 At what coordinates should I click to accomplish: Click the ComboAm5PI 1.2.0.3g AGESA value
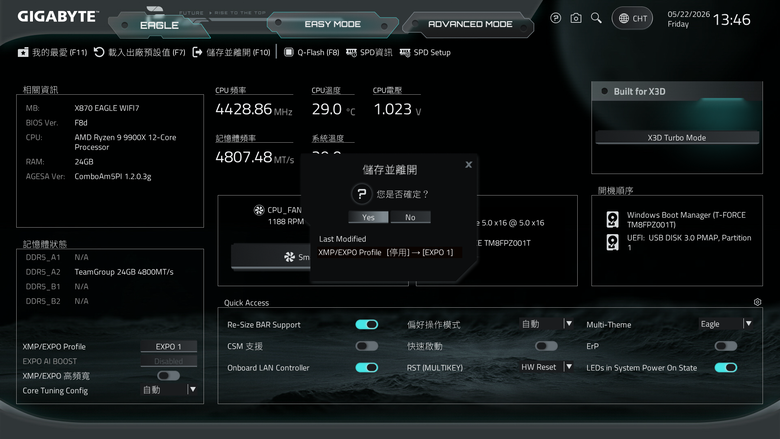(x=113, y=176)
